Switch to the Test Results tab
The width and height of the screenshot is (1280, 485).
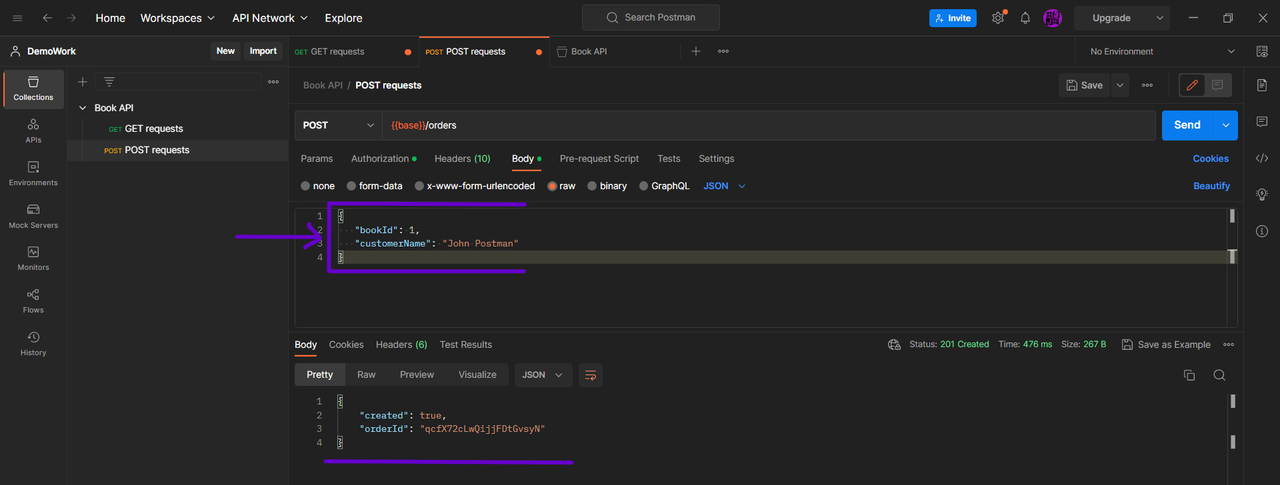pos(466,344)
